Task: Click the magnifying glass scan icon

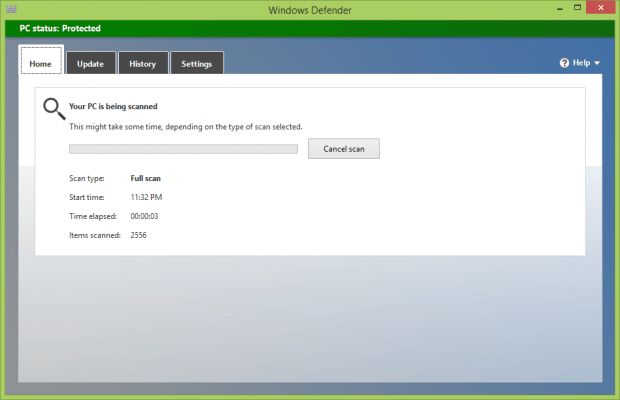Action: tap(54, 109)
